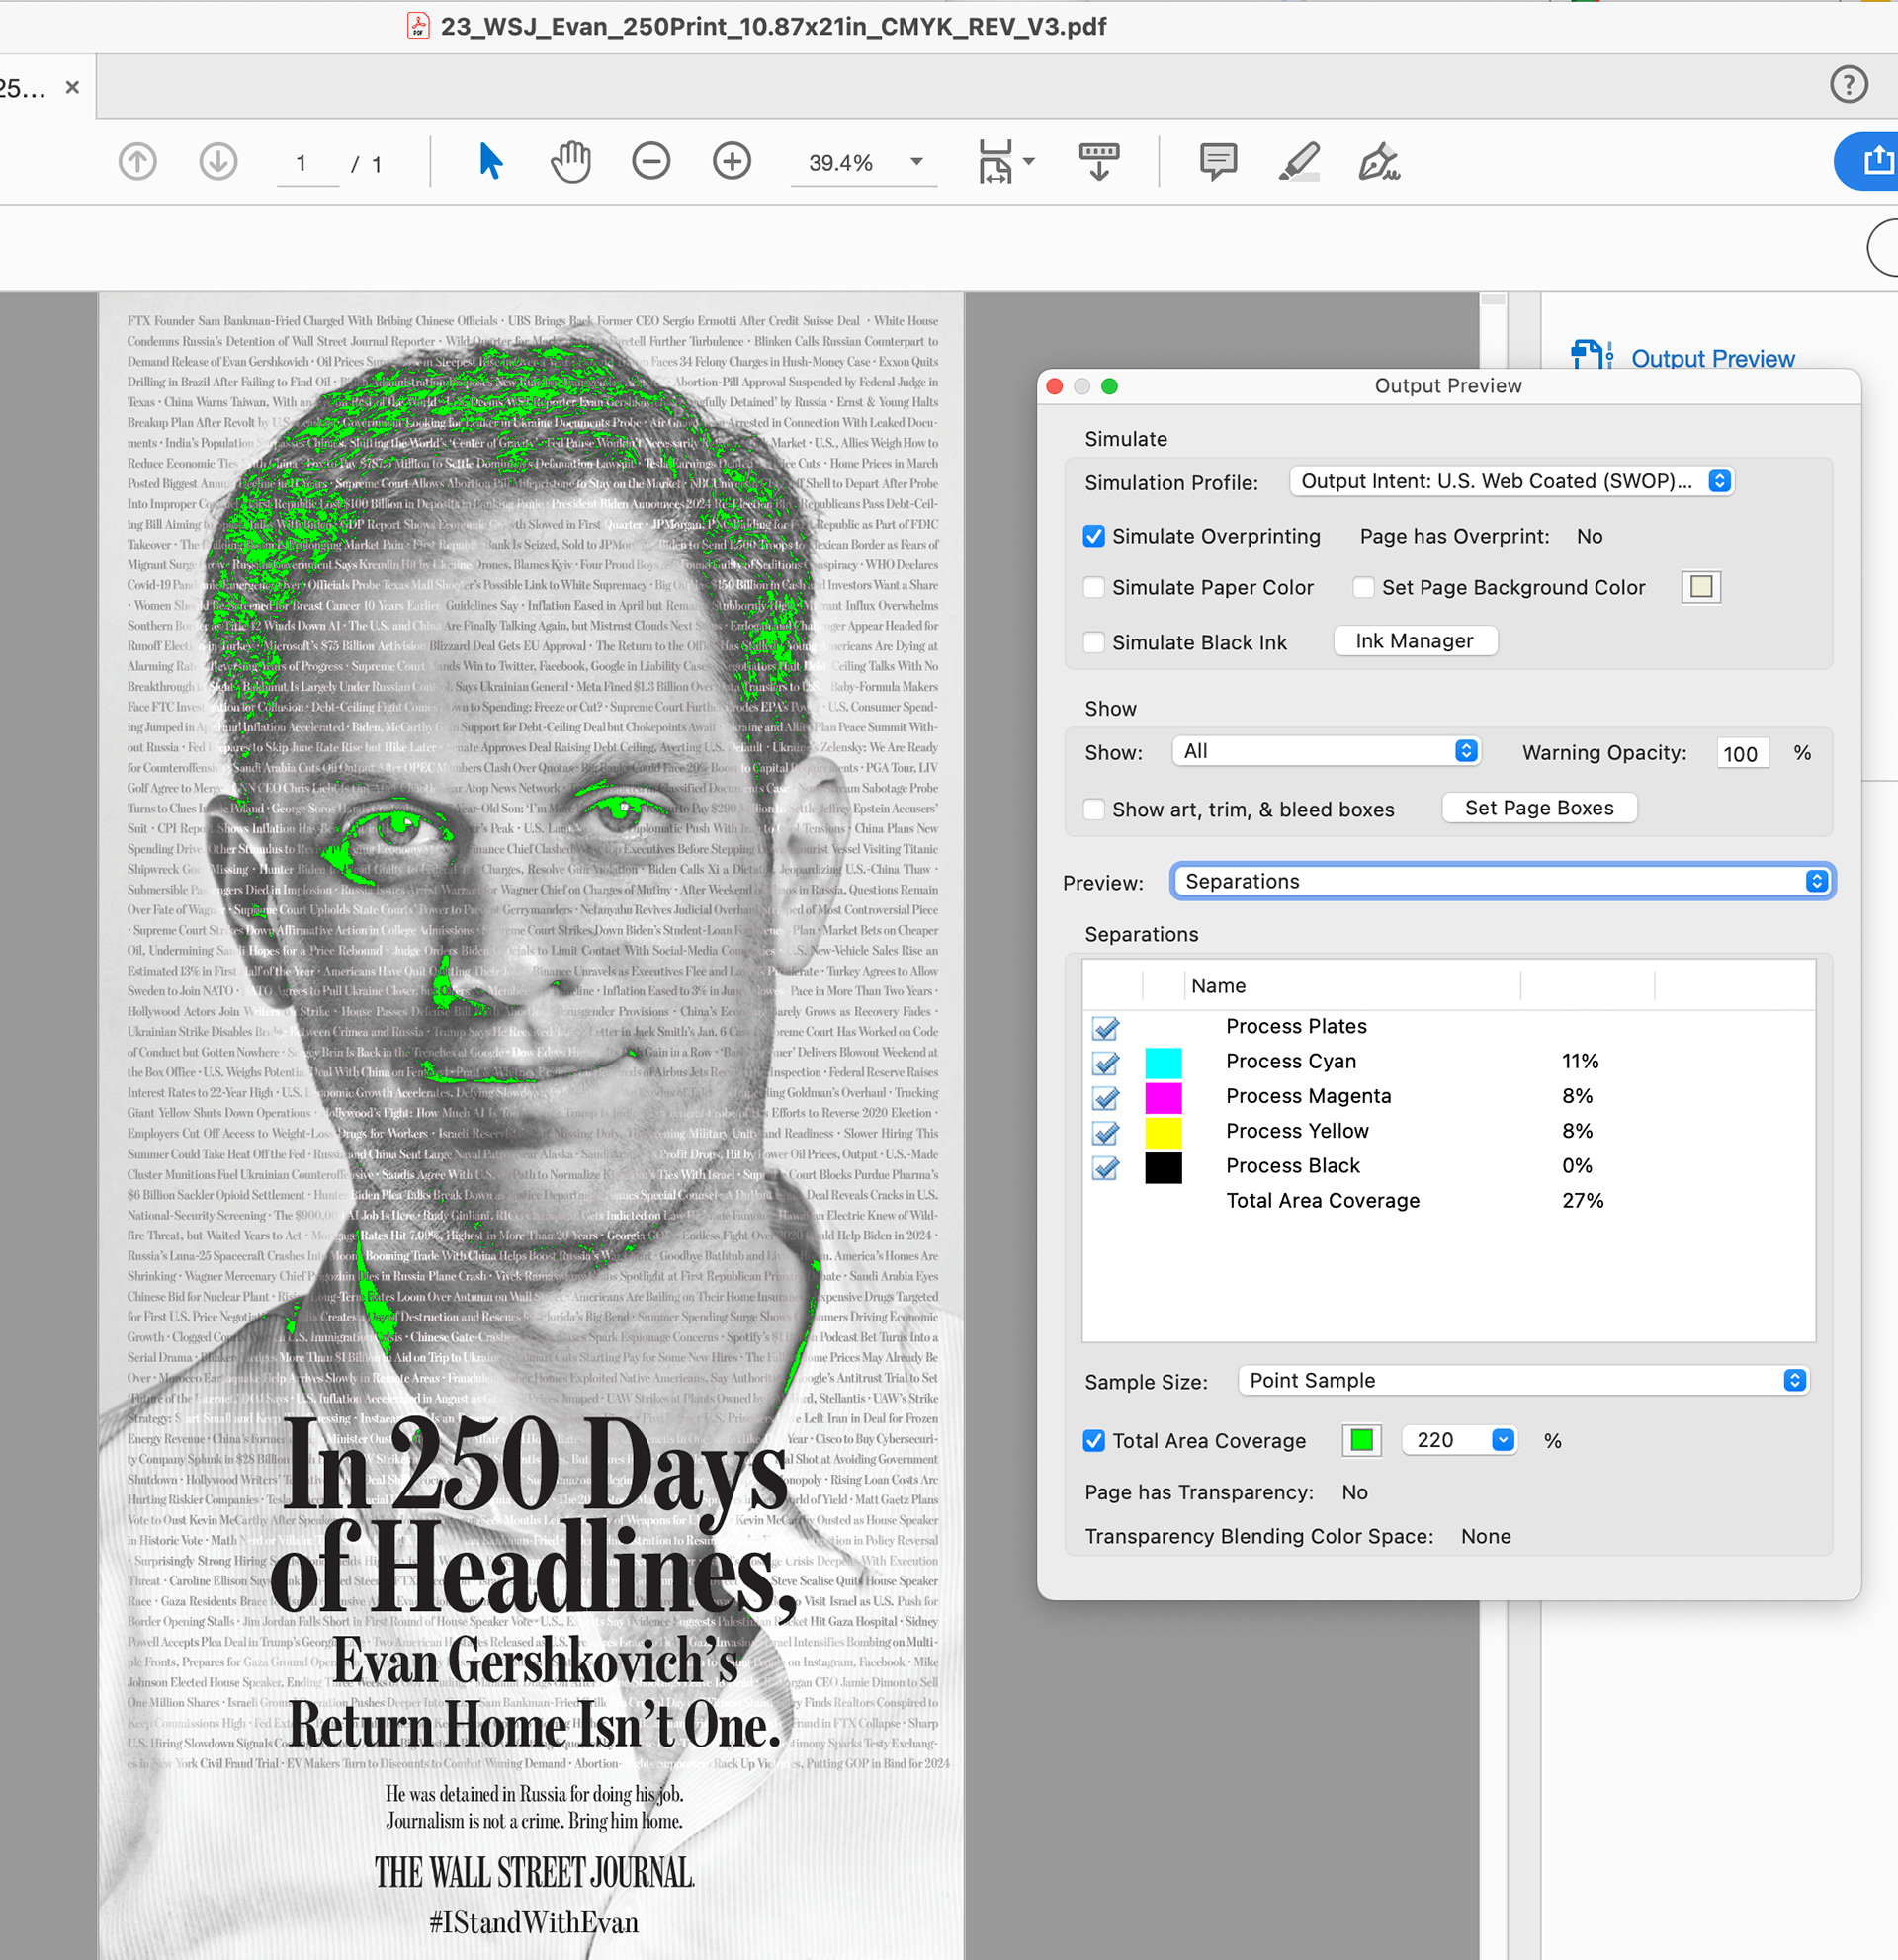
Task: Disable Simulate Overprinting checkbox
Action: coord(1094,537)
